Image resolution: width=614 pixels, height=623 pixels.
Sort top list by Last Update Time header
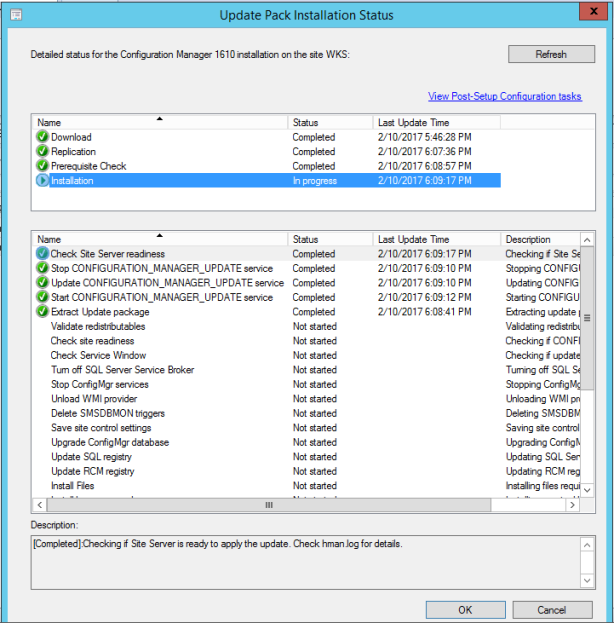click(437, 122)
